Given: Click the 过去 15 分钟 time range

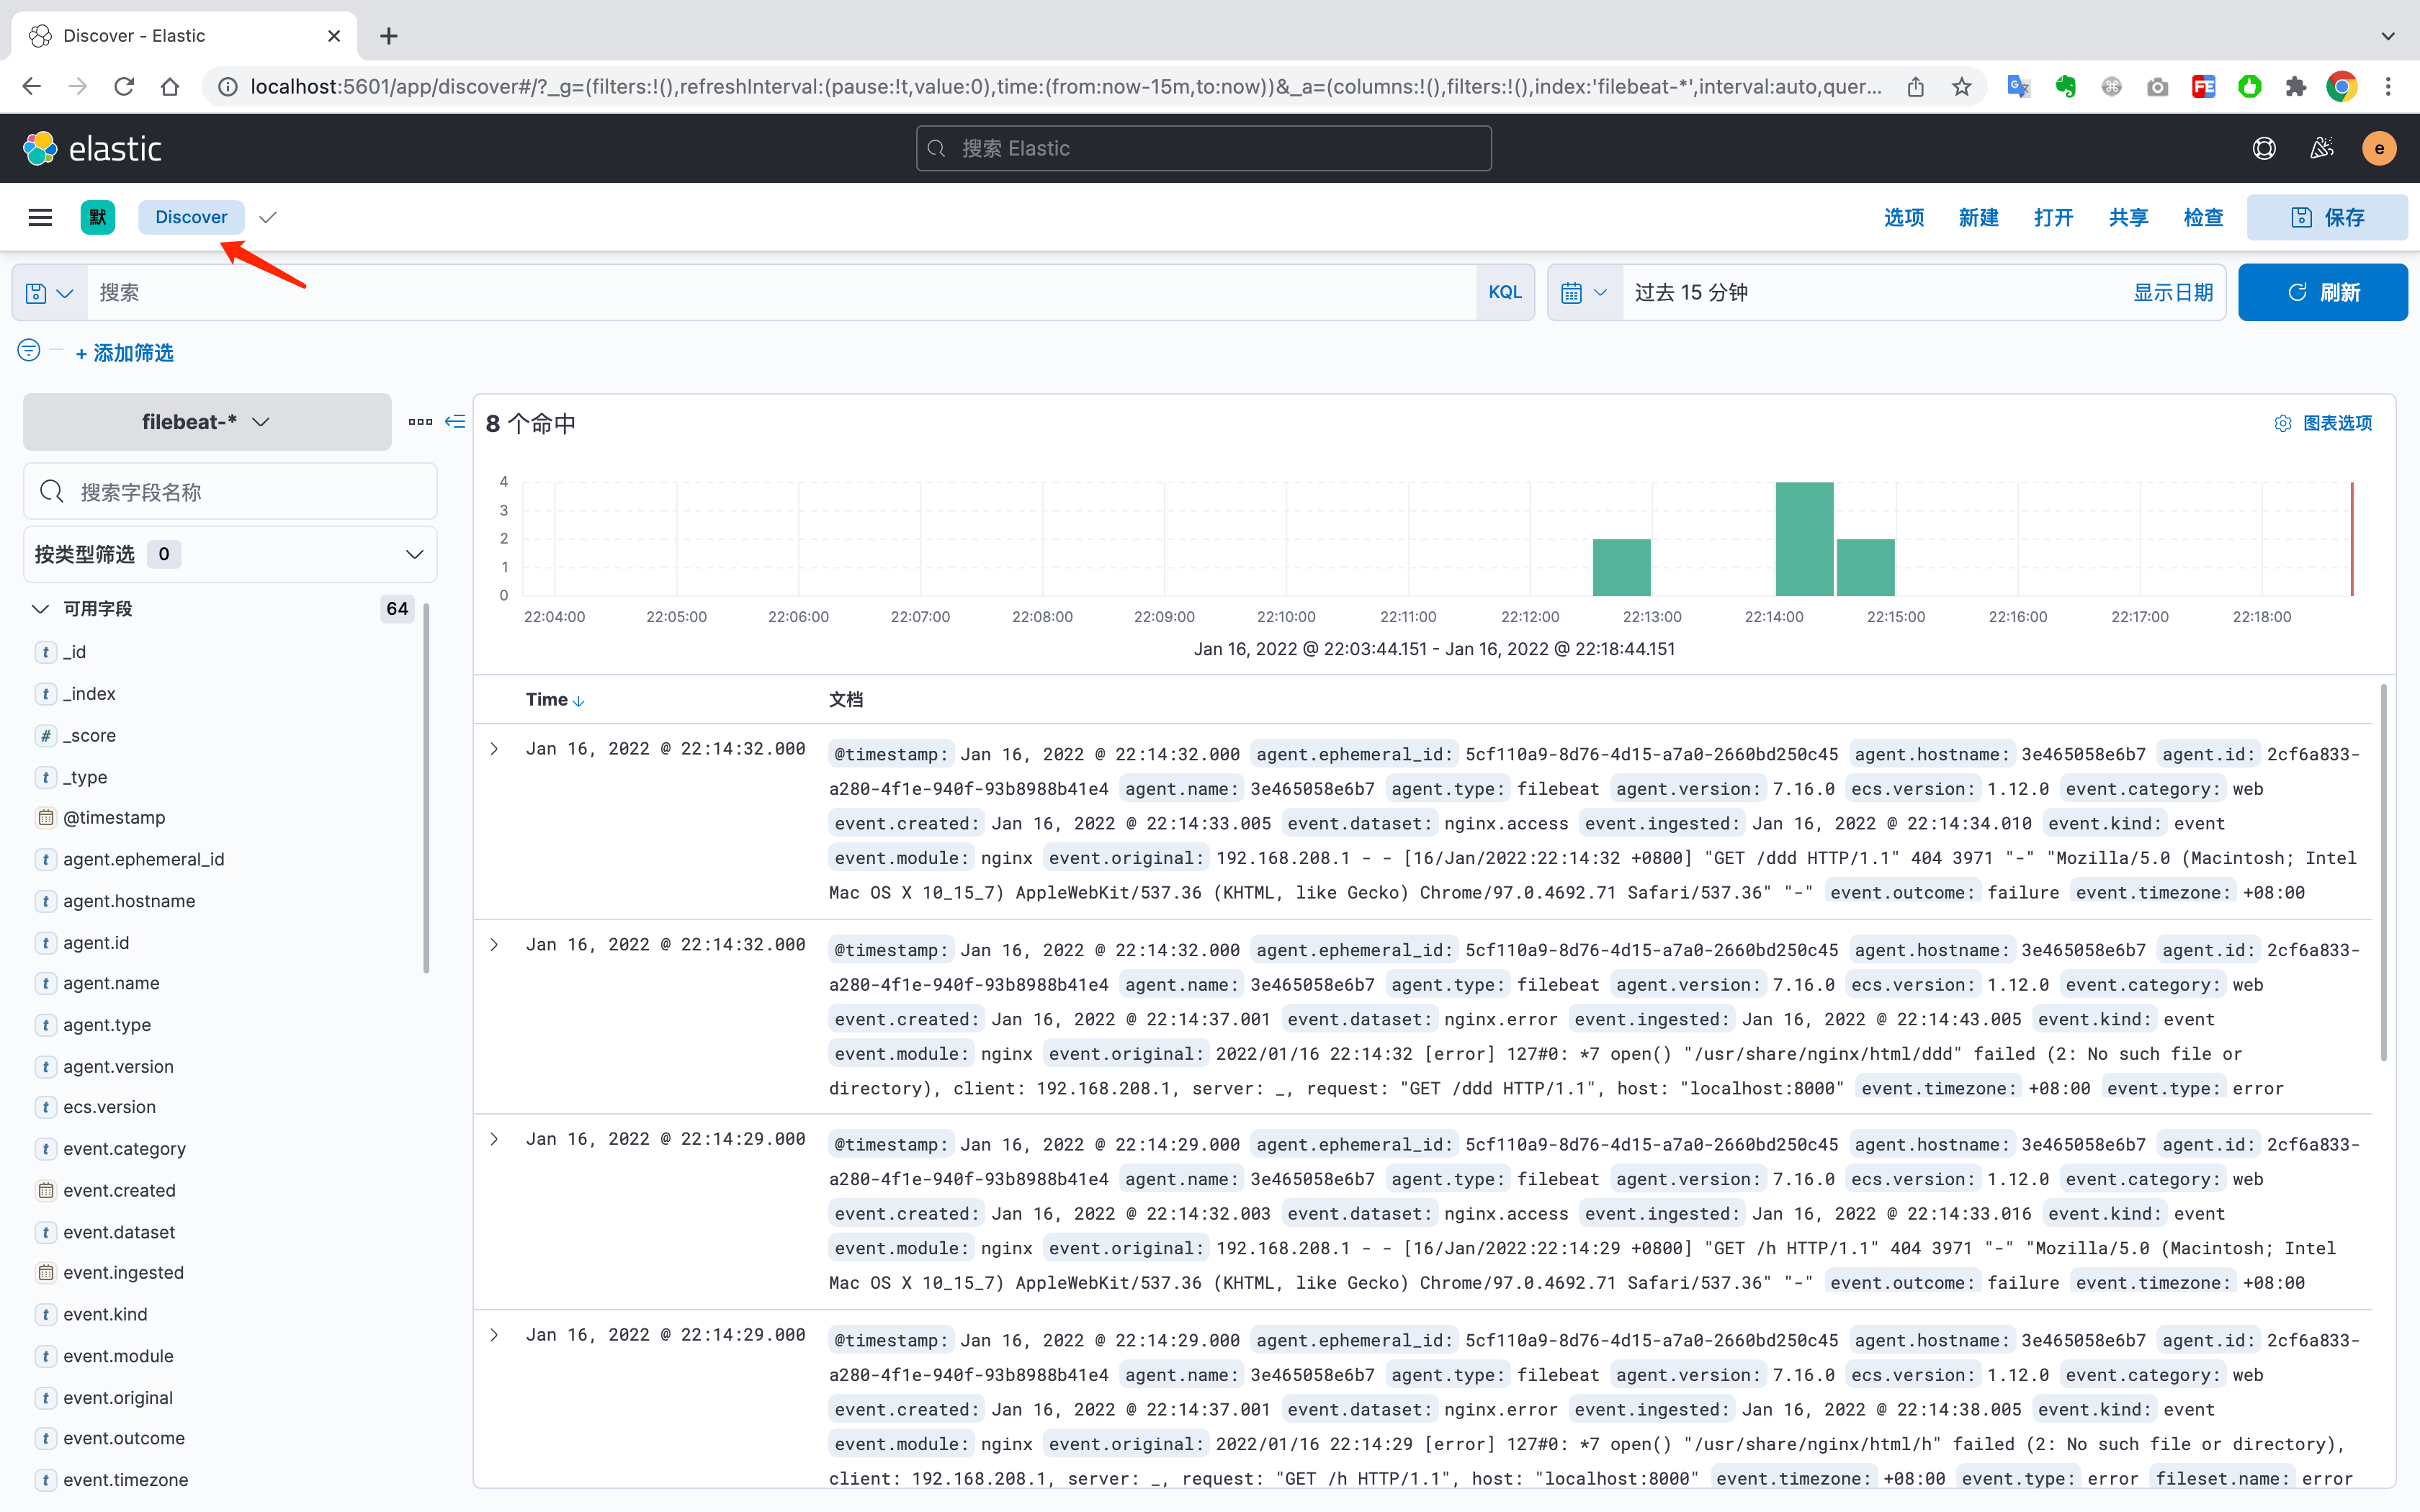Looking at the screenshot, I should point(1691,293).
